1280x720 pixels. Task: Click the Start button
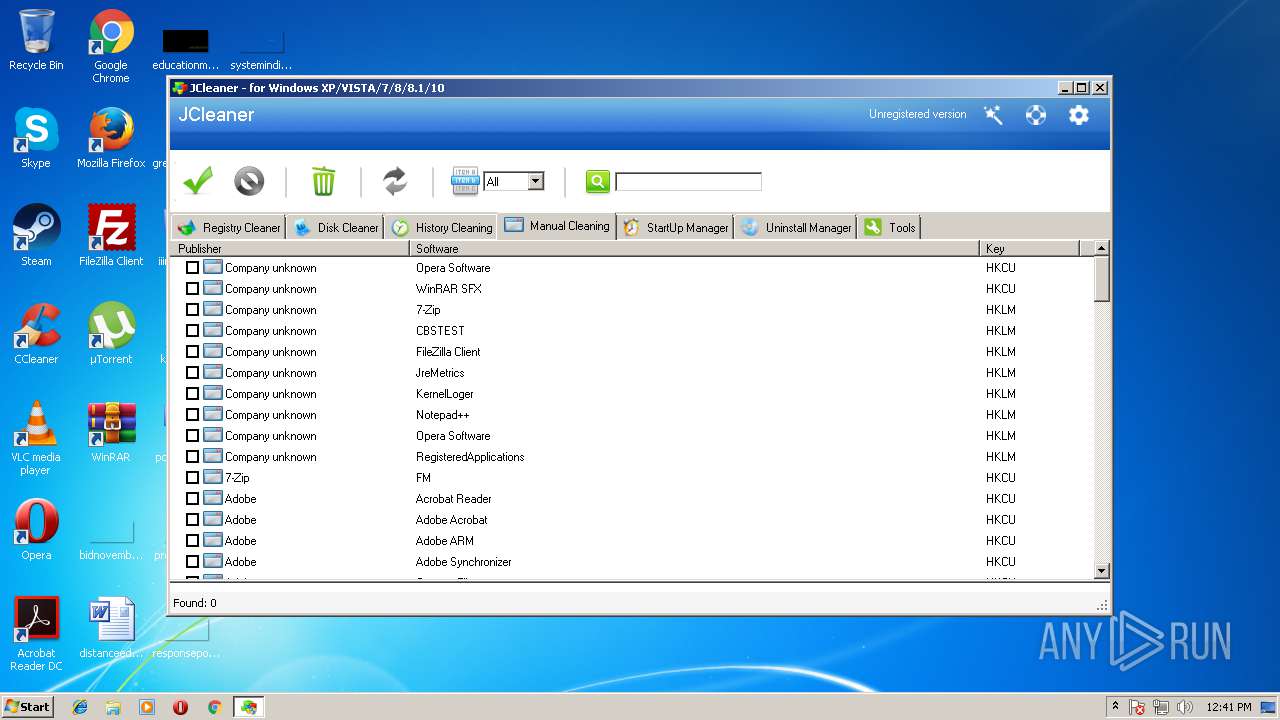tap(27, 706)
